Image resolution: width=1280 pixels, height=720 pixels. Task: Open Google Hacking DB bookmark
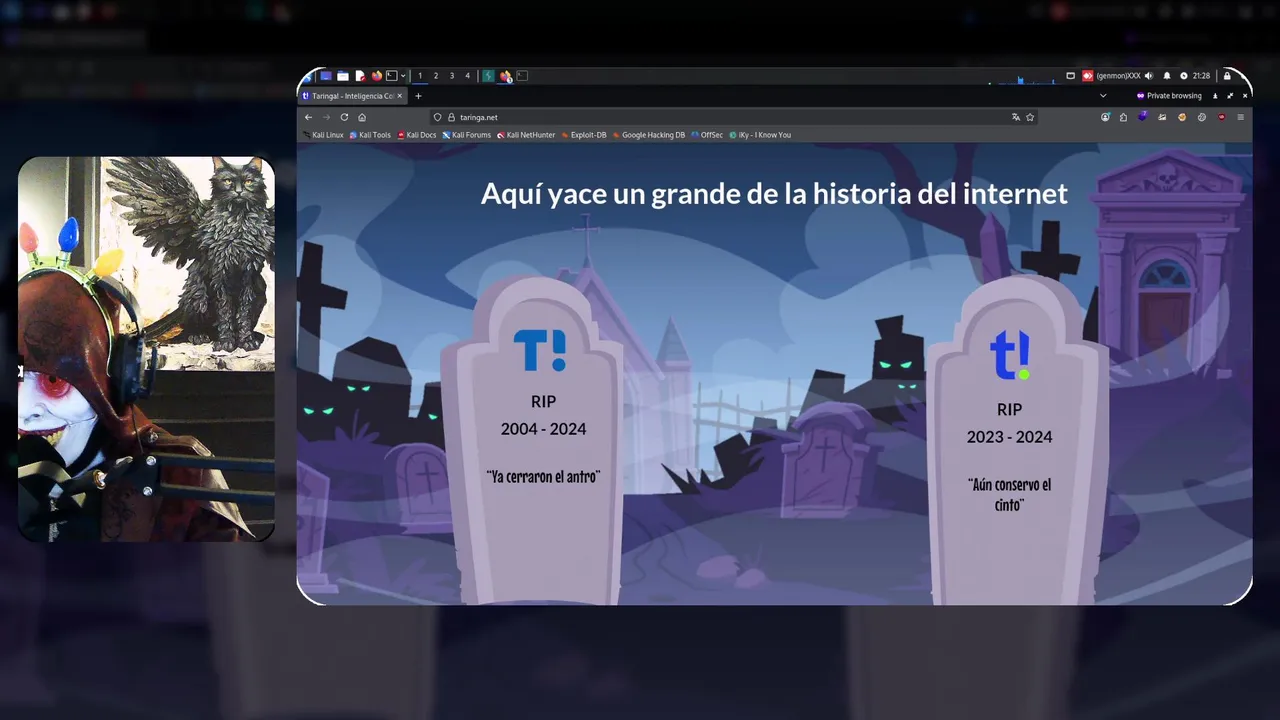[x=649, y=135]
